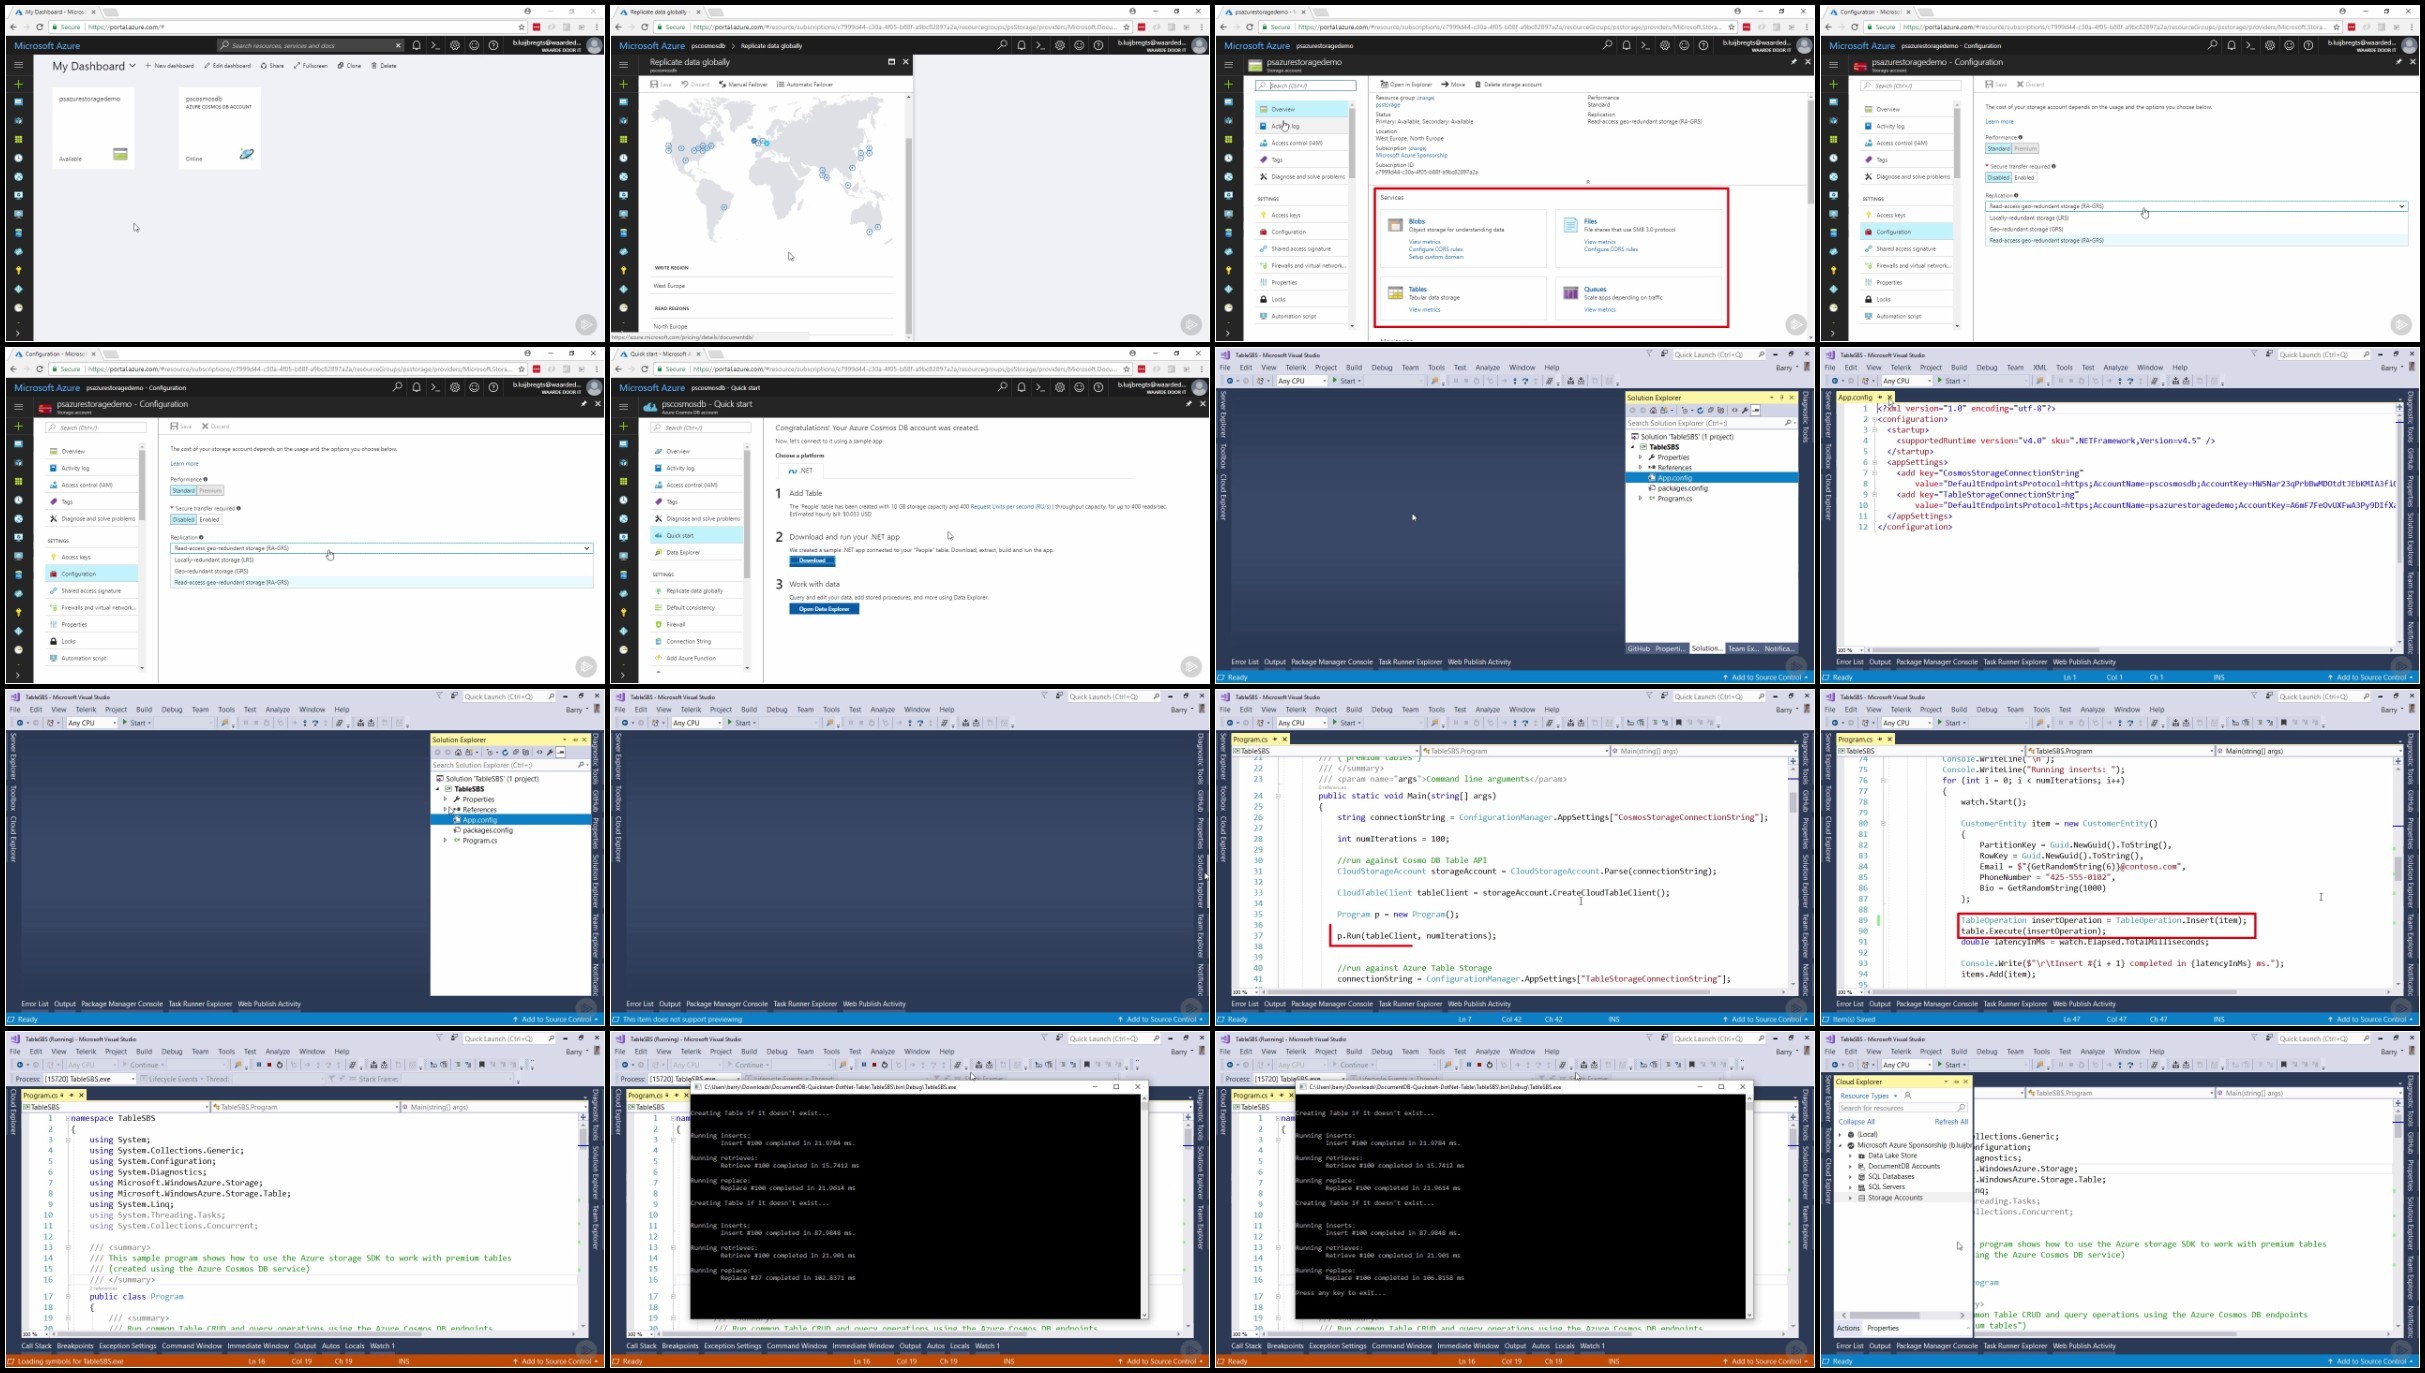
Task: Switch to Actions tab in Cloud Explorer
Action: tap(1848, 1329)
